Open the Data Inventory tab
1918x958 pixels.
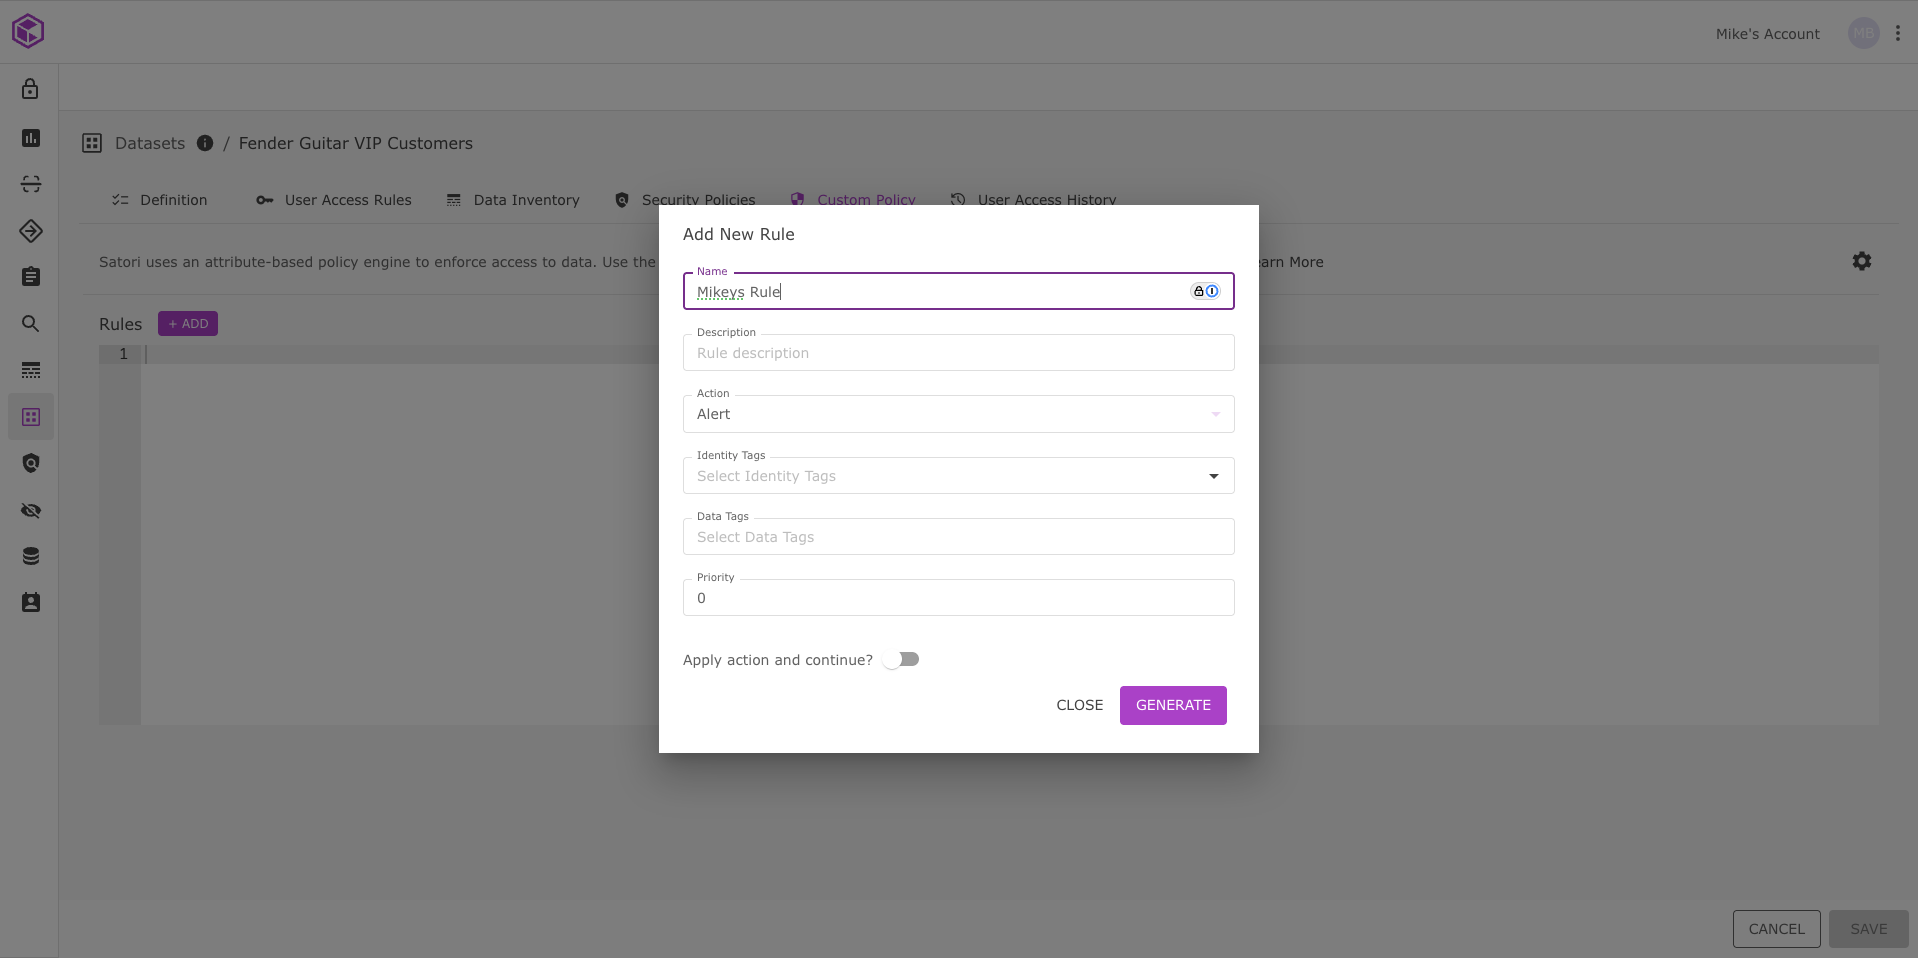[513, 200]
